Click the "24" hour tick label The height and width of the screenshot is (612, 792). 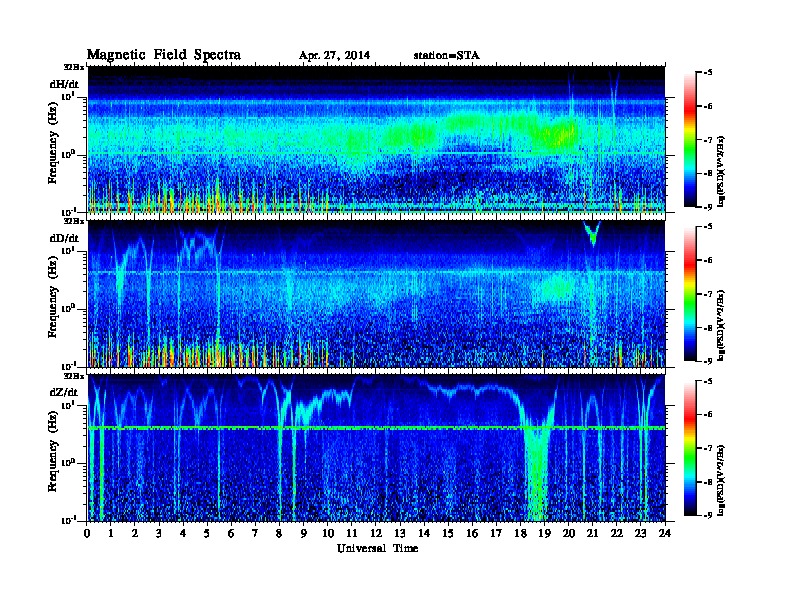click(665, 533)
